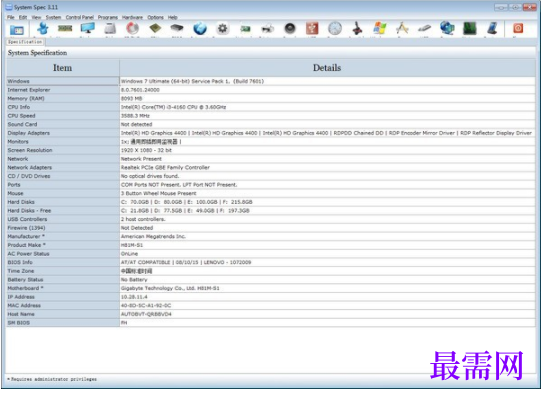Select the Specification tab

tap(25, 42)
